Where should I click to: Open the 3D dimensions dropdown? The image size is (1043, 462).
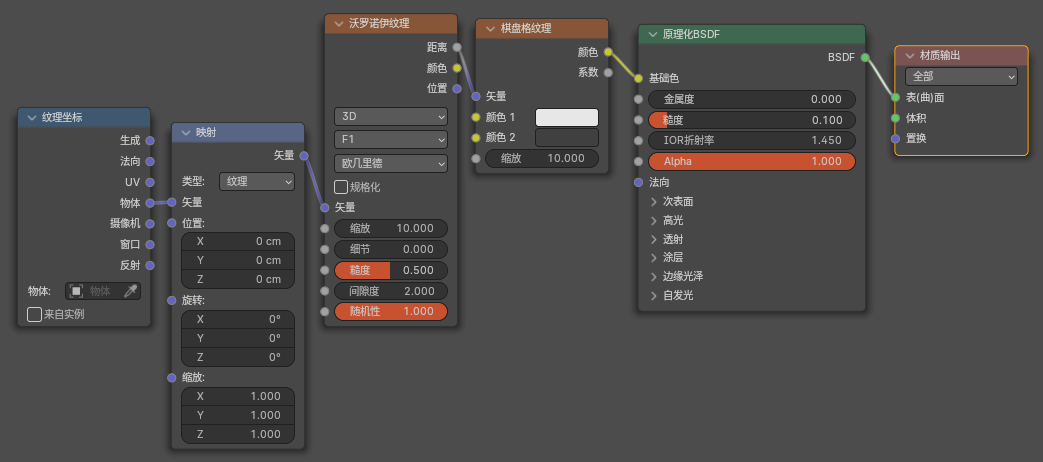[391, 117]
